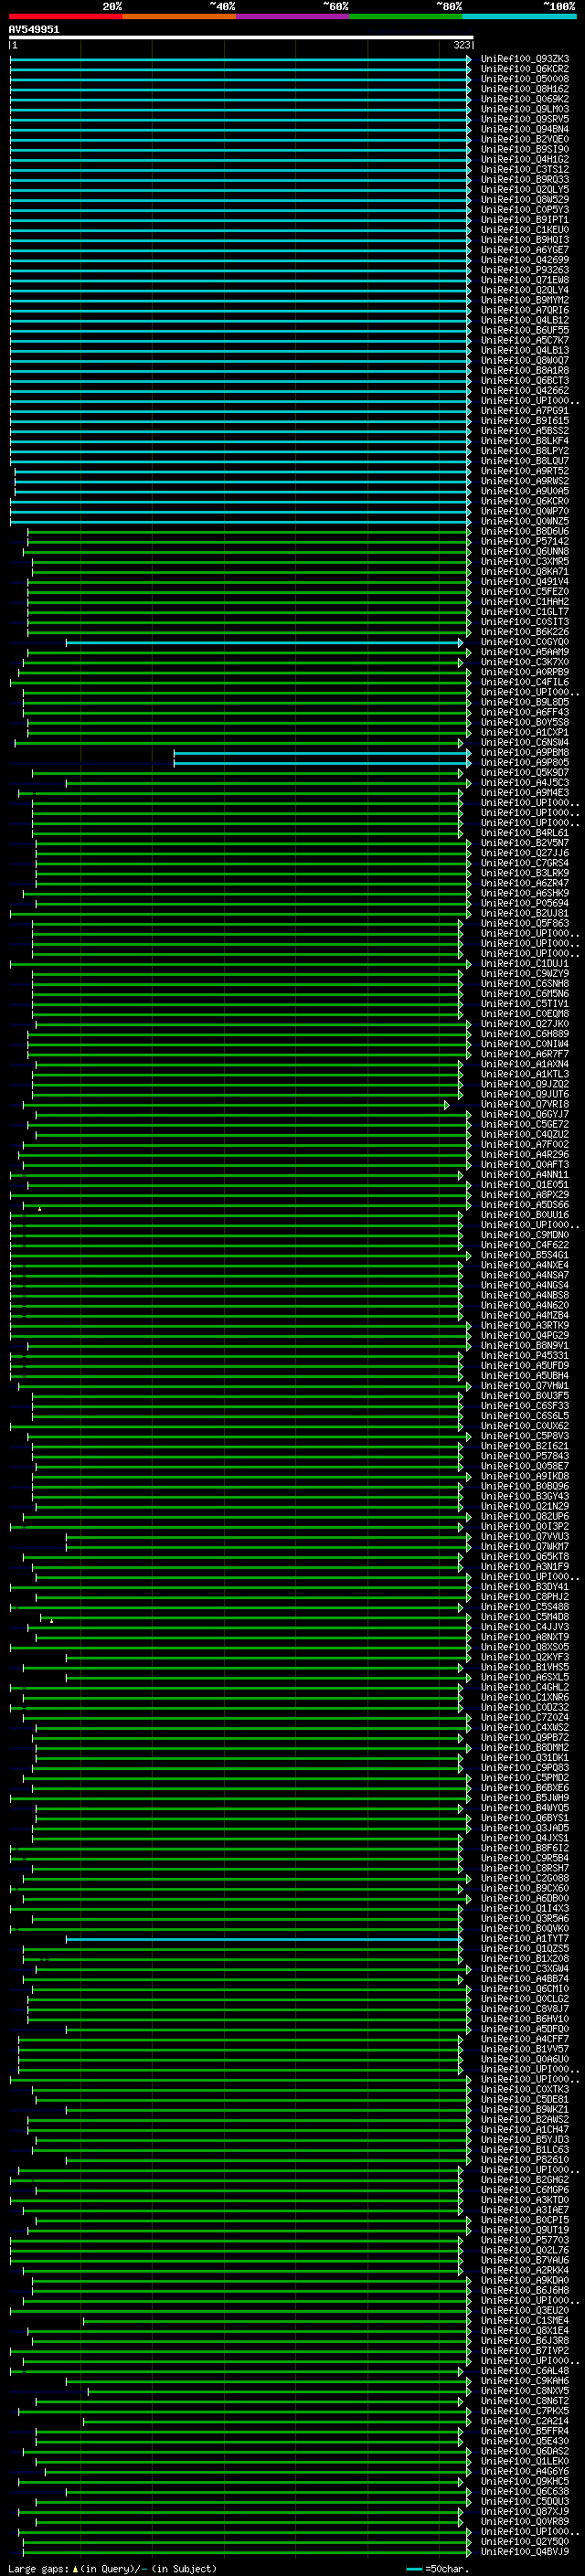Click the label UniRef100_C6AL48

[x=525, y=2371]
